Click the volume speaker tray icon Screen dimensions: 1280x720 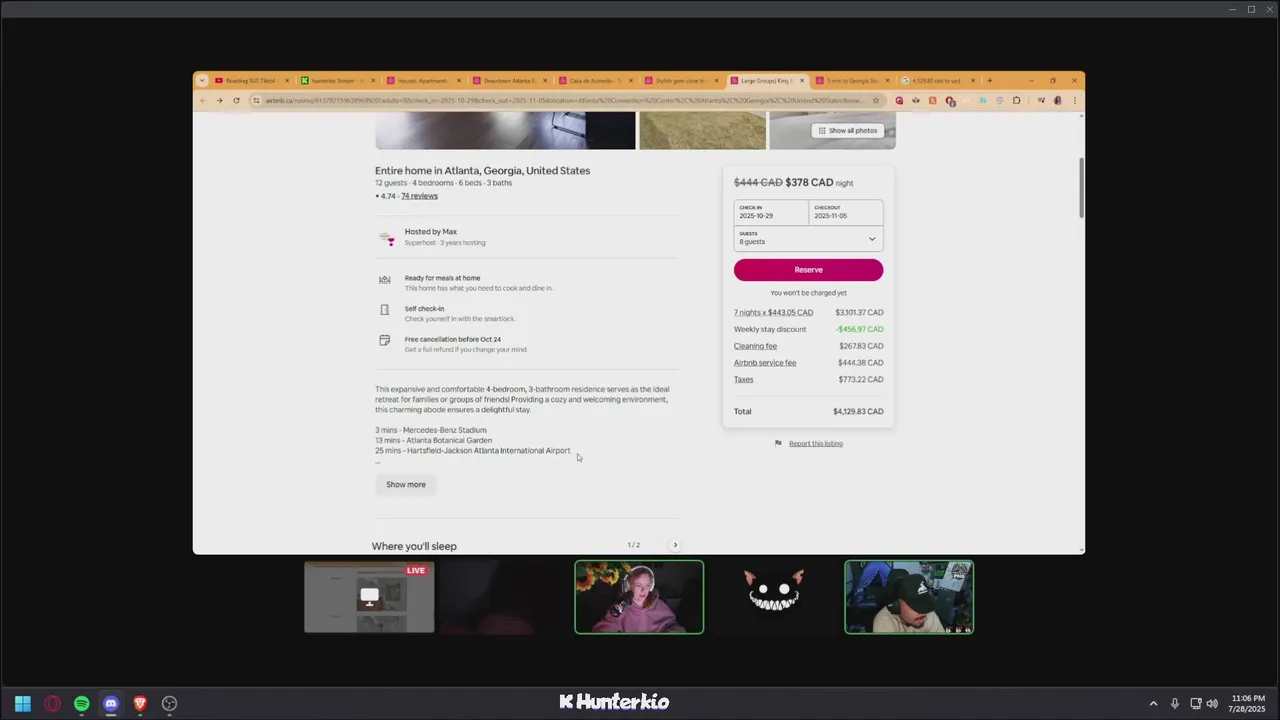[x=1212, y=704]
